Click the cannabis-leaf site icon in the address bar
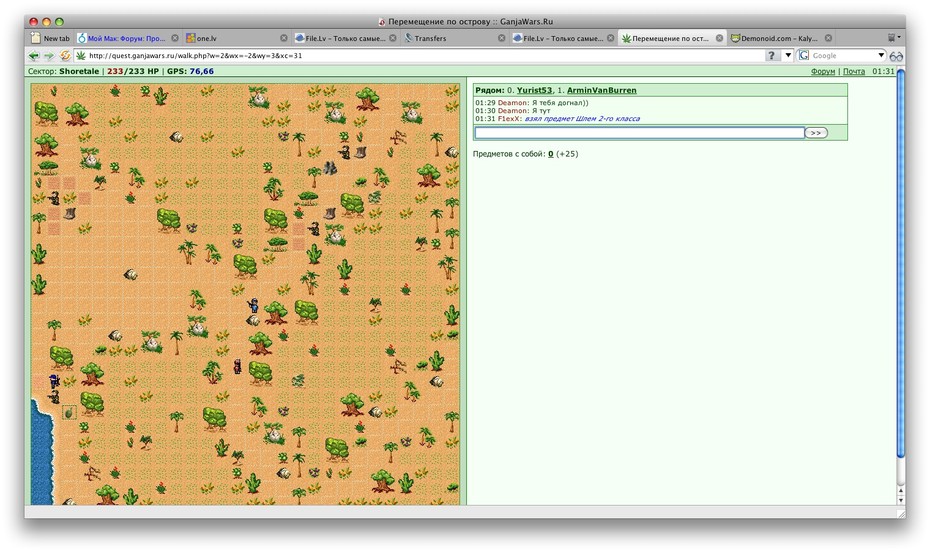The image size is (930, 552). (81, 56)
